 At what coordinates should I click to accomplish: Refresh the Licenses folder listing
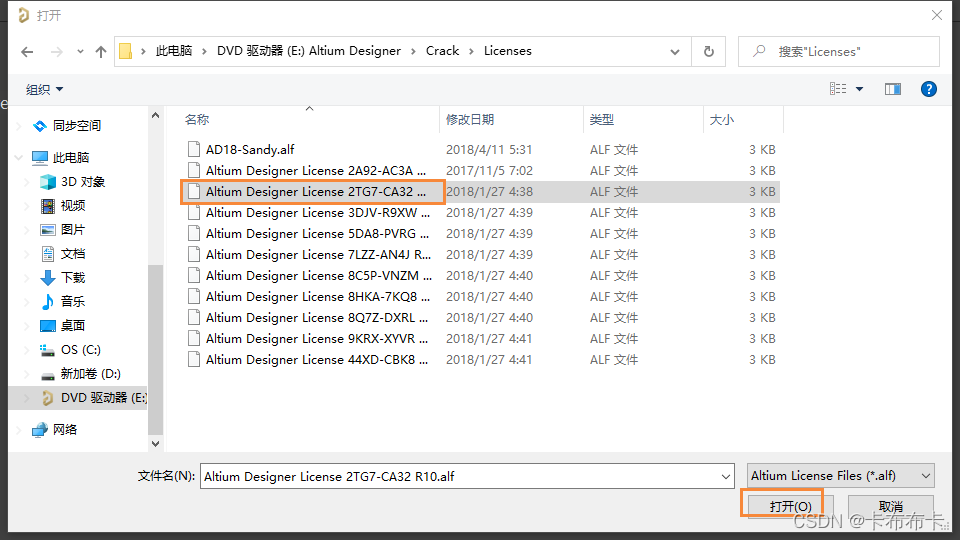point(708,51)
